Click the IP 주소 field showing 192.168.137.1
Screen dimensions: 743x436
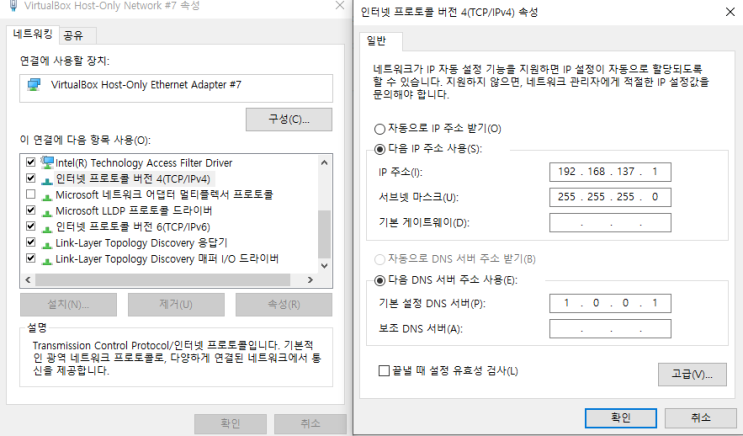[610, 172]
